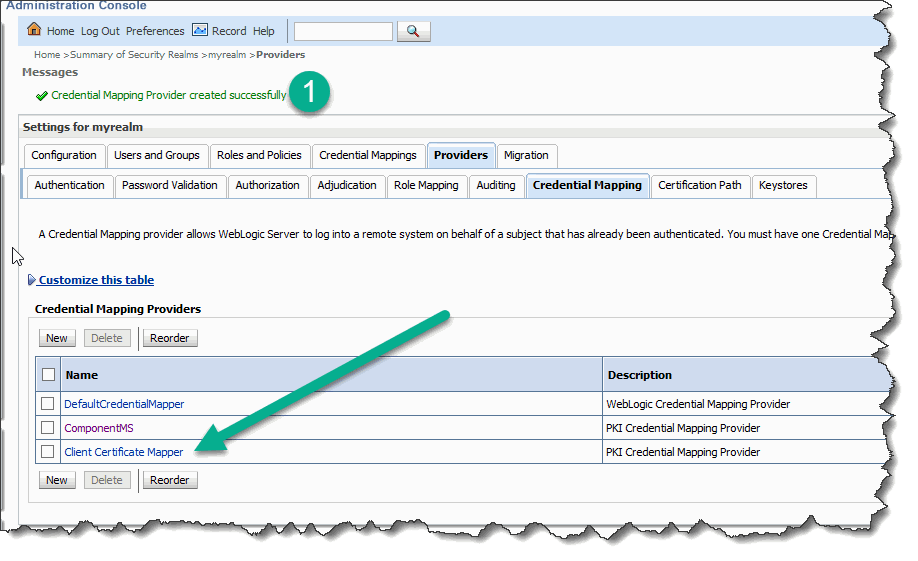Open the Migration tab
918x561 pixels.
coord(526,155)
